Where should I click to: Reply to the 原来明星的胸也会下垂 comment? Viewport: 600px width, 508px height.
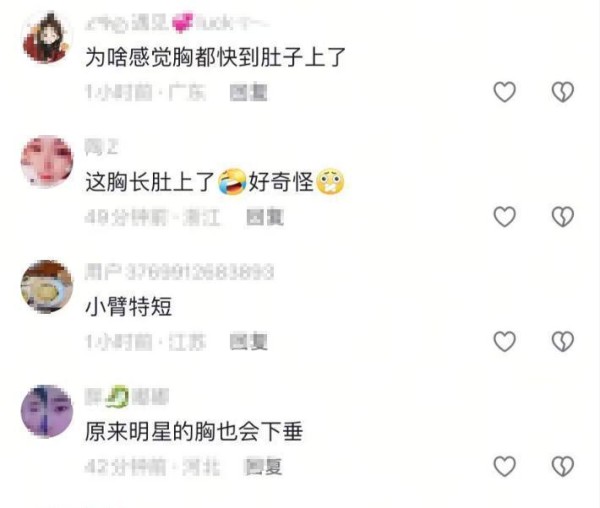point(264,467)
